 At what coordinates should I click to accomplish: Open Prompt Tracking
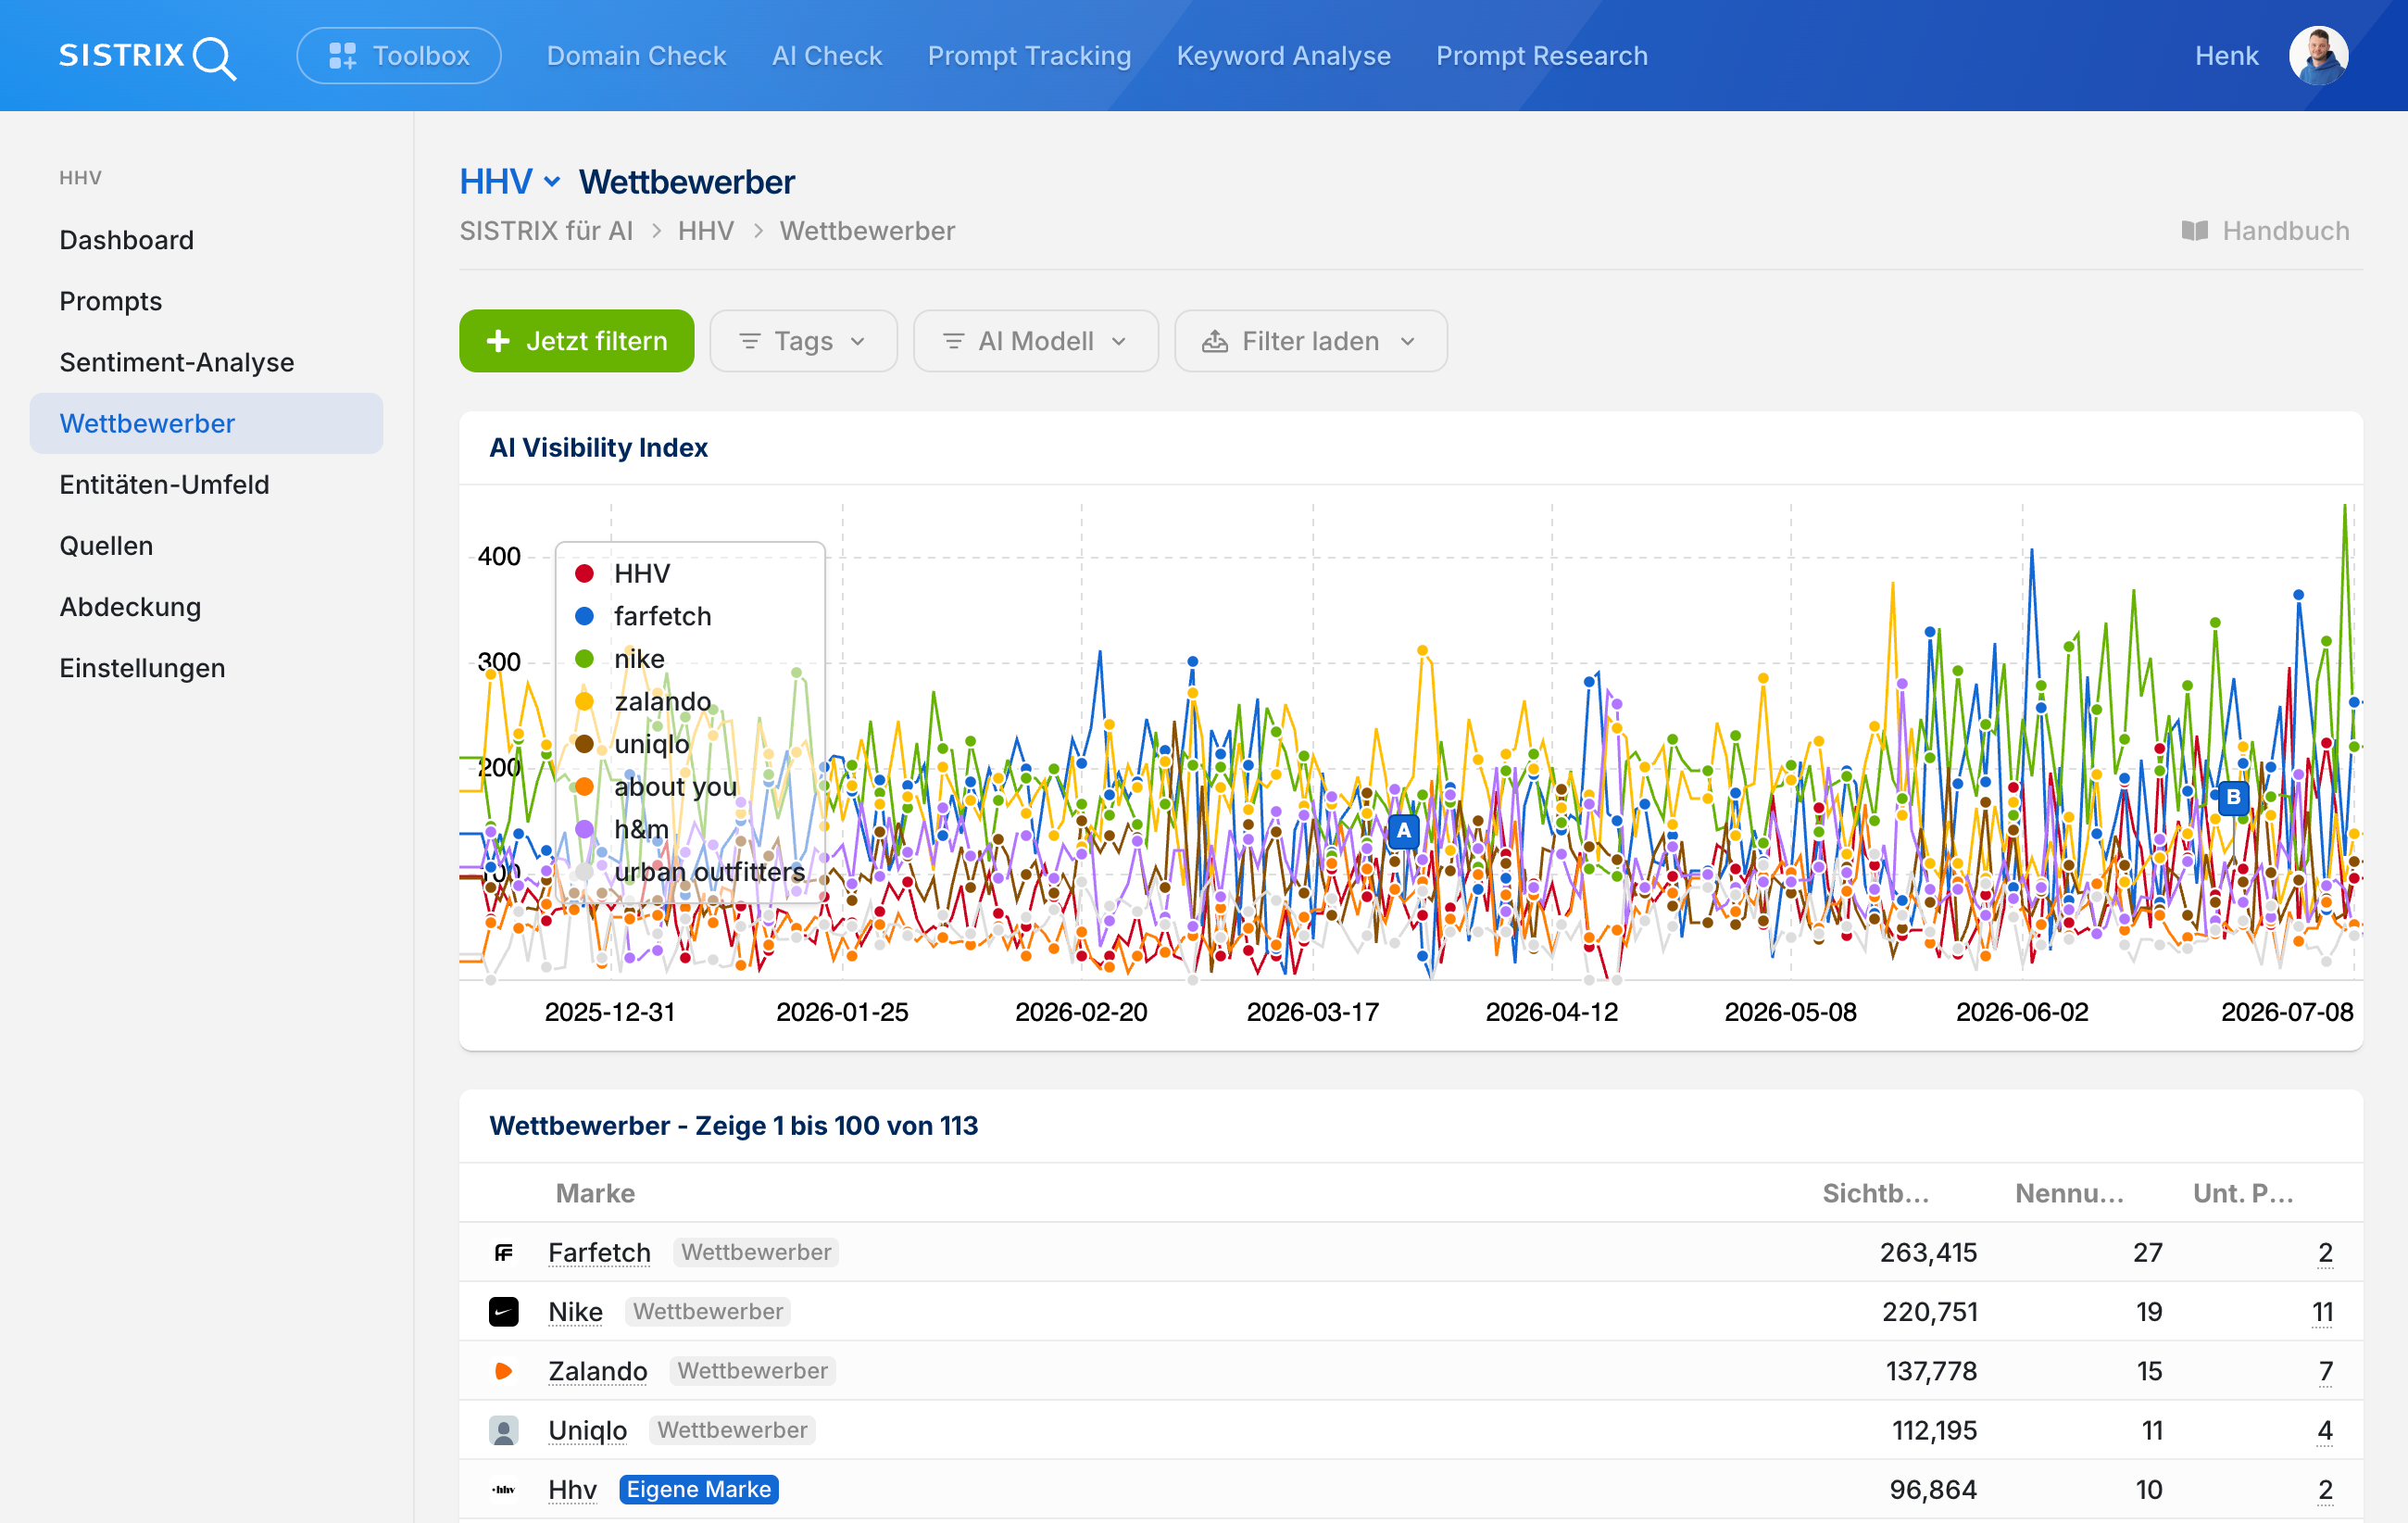coord(1029,56)
